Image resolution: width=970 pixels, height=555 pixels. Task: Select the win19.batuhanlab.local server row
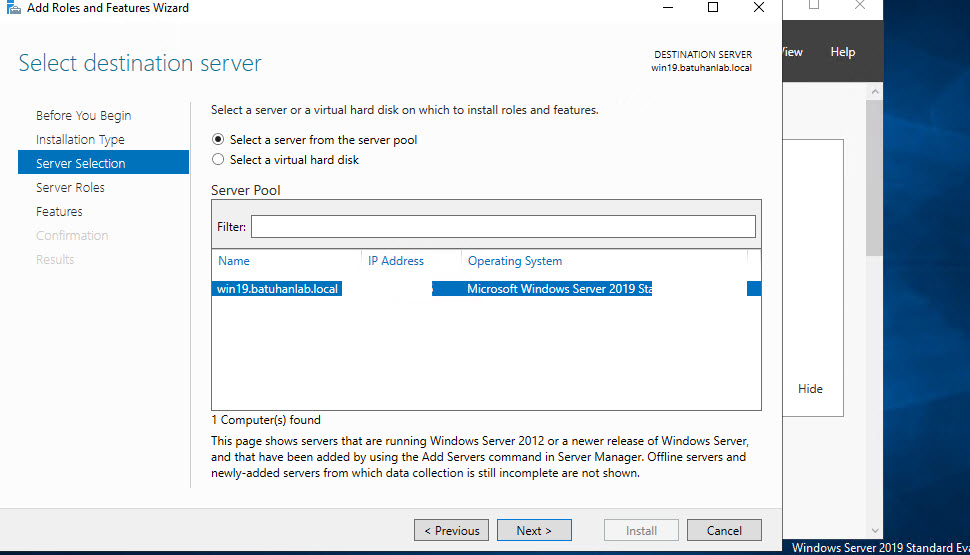point(278,289)
